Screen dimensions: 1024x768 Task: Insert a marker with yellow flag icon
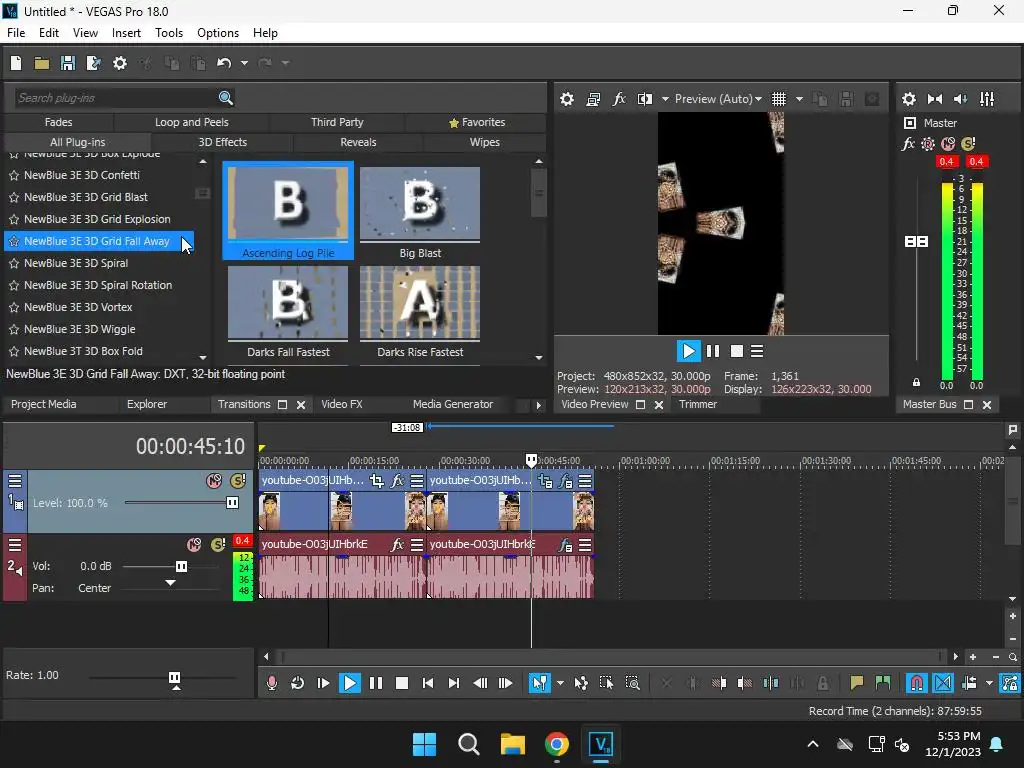tap(856, 683)
